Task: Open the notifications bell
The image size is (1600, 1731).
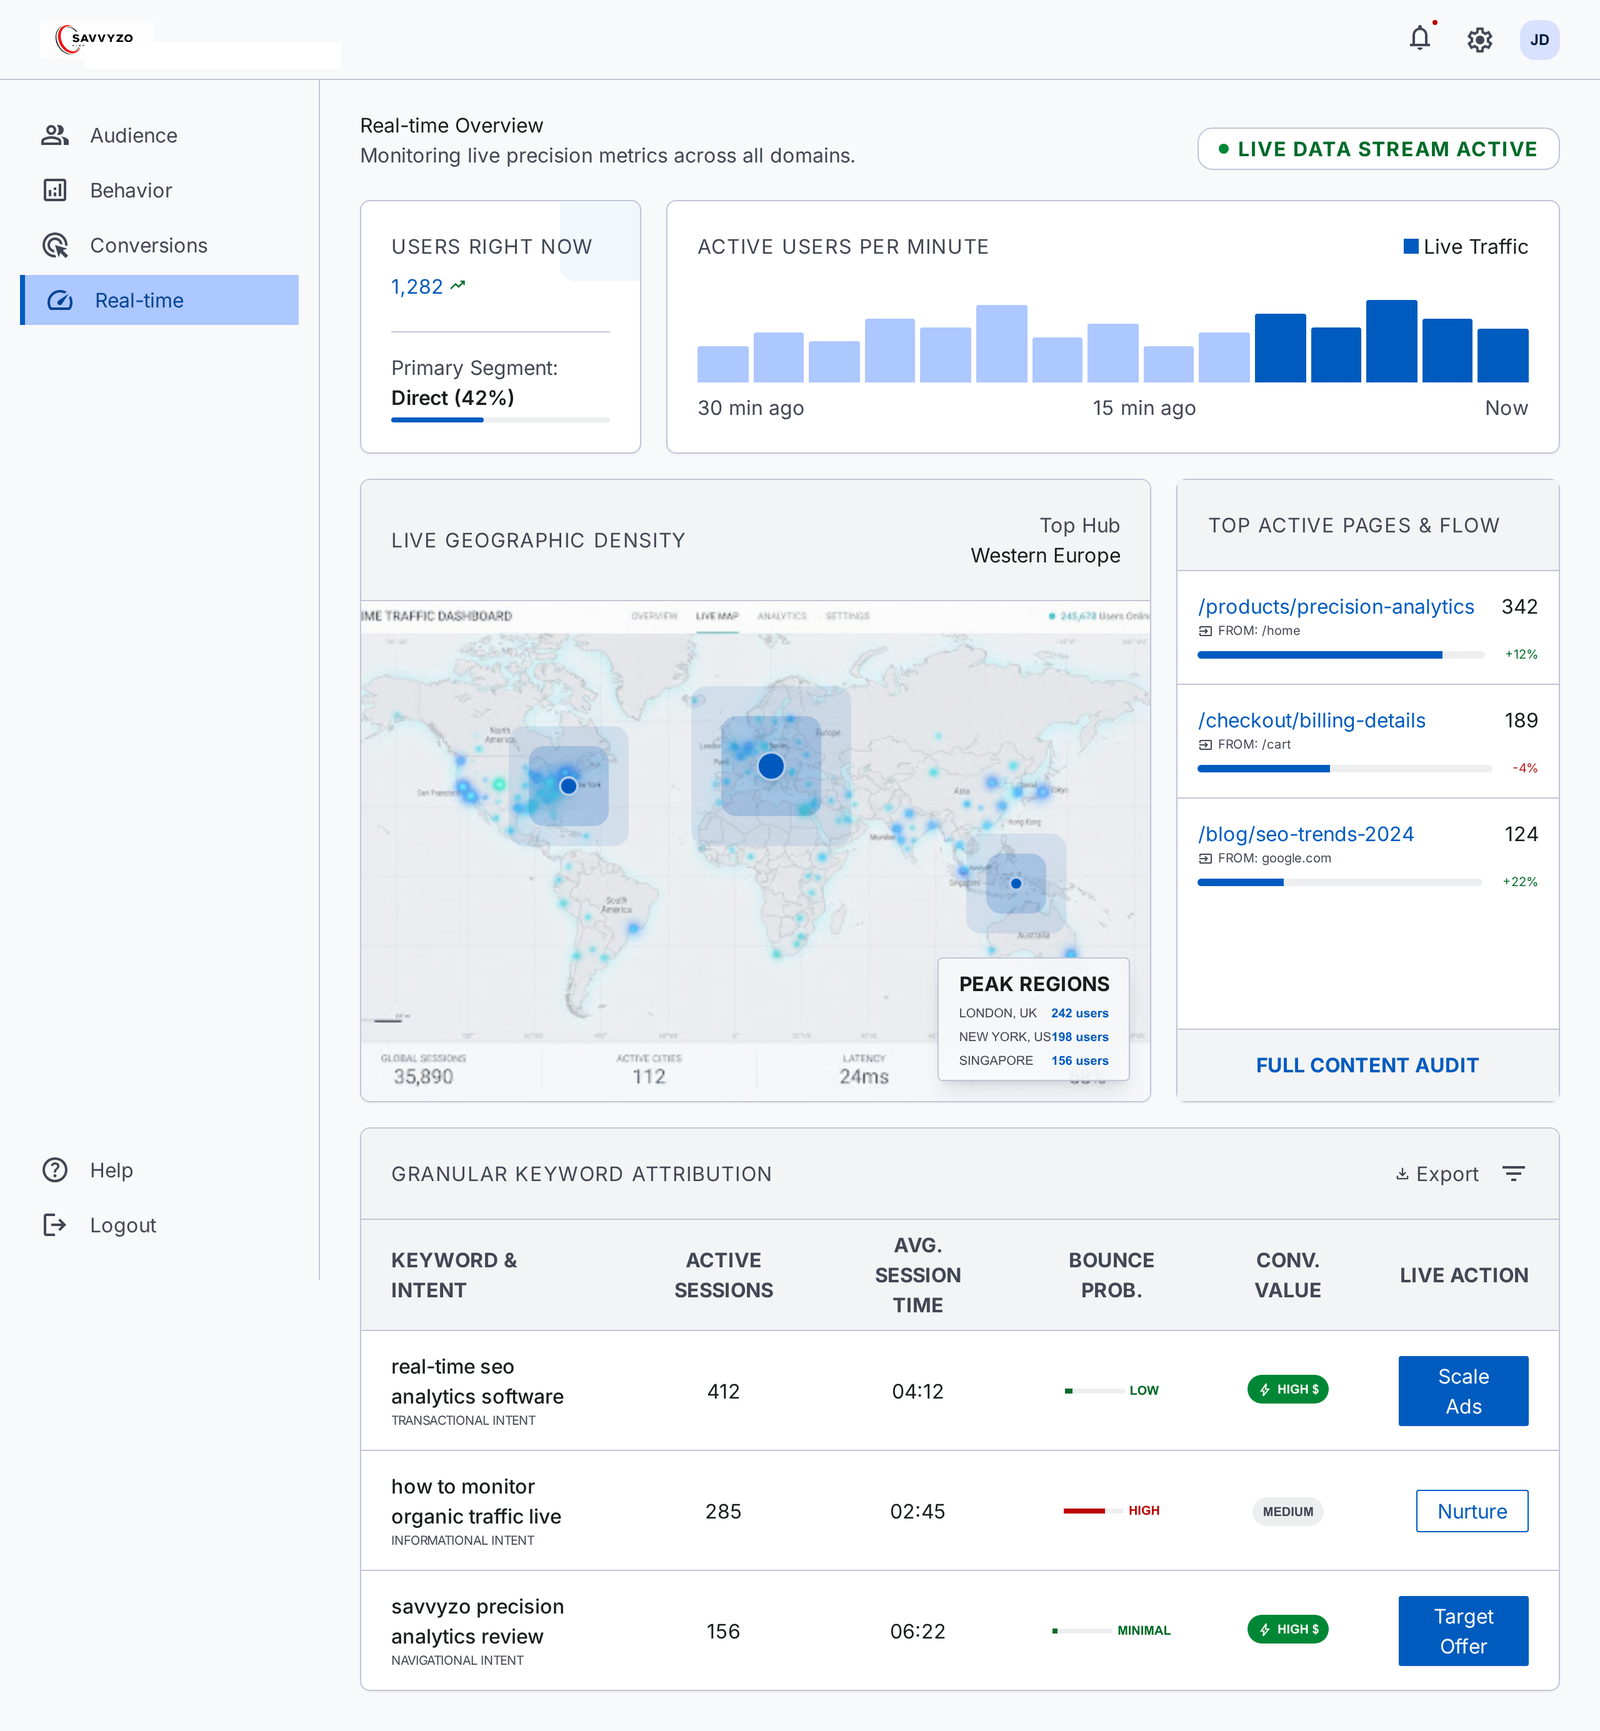Action: click(x=1420, y=39)
